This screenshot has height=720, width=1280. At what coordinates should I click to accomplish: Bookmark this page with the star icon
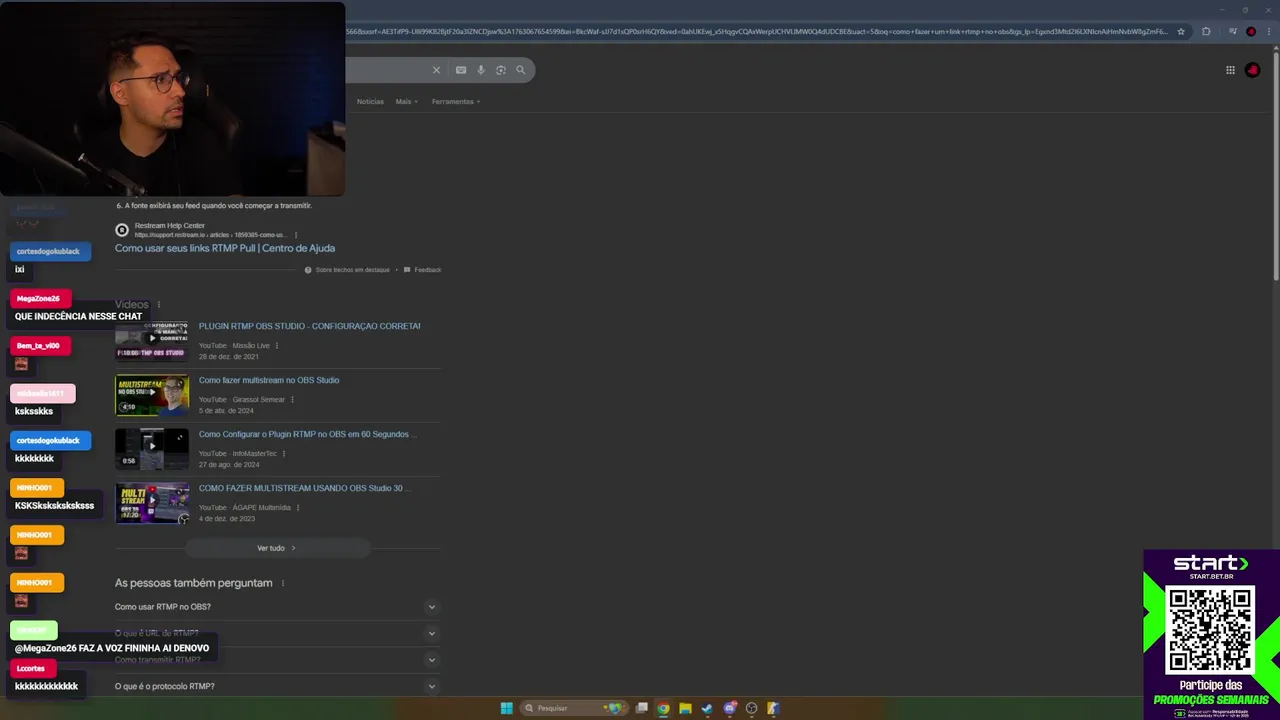click(x=1181, y=31)
